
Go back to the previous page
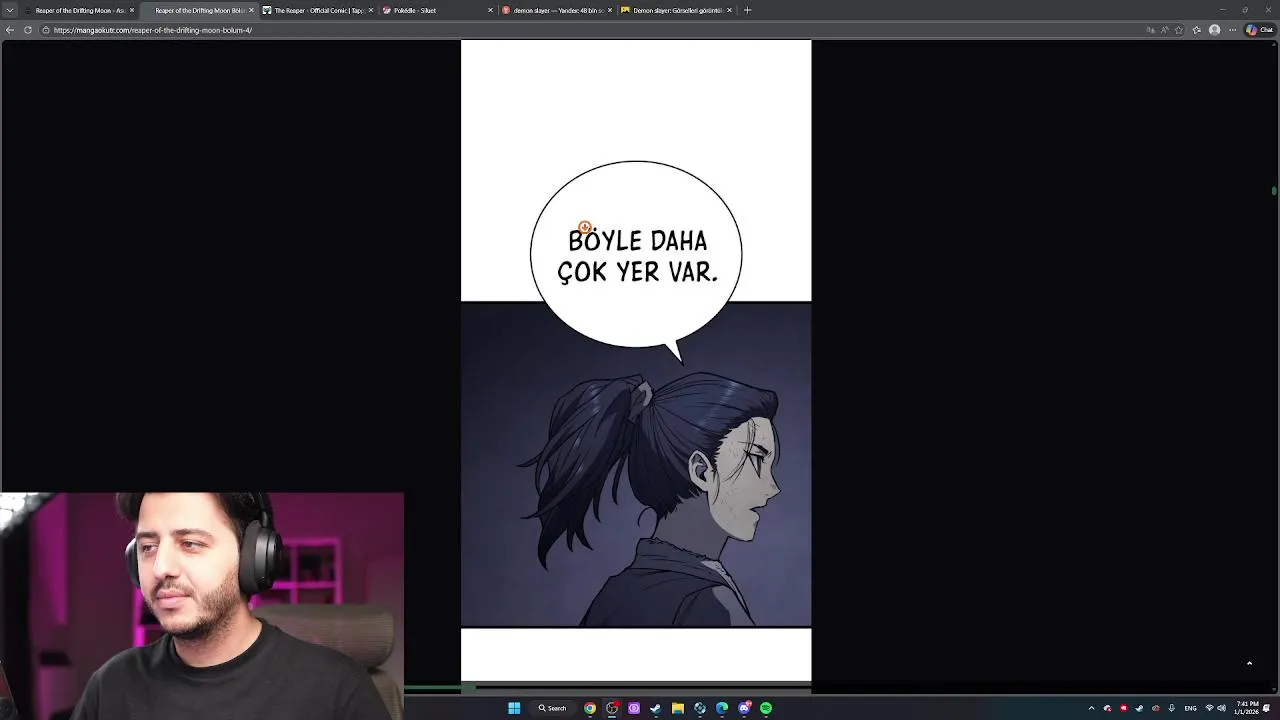click(x=10, y=30)
